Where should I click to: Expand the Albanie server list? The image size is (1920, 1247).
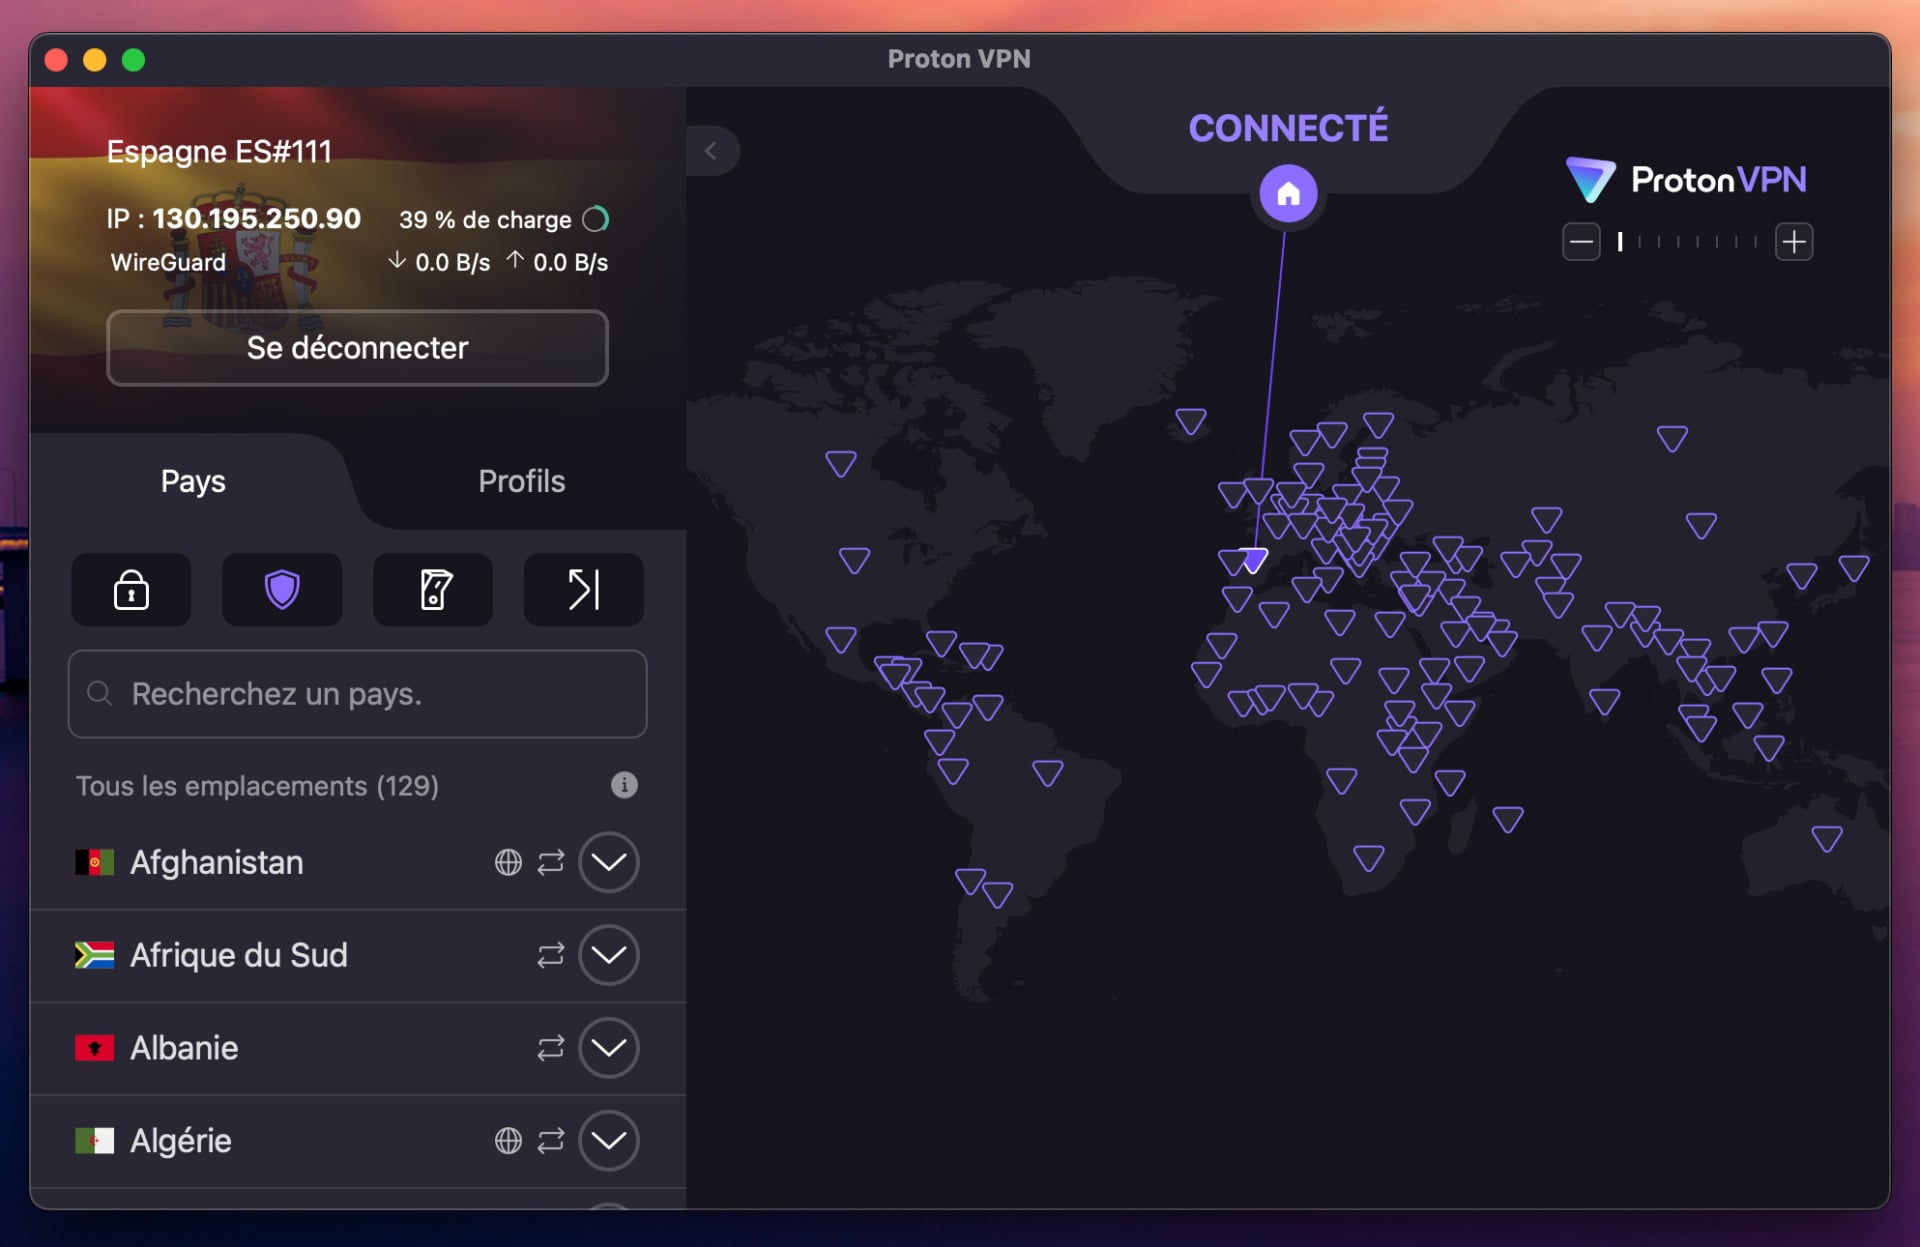click(609, 1048)
